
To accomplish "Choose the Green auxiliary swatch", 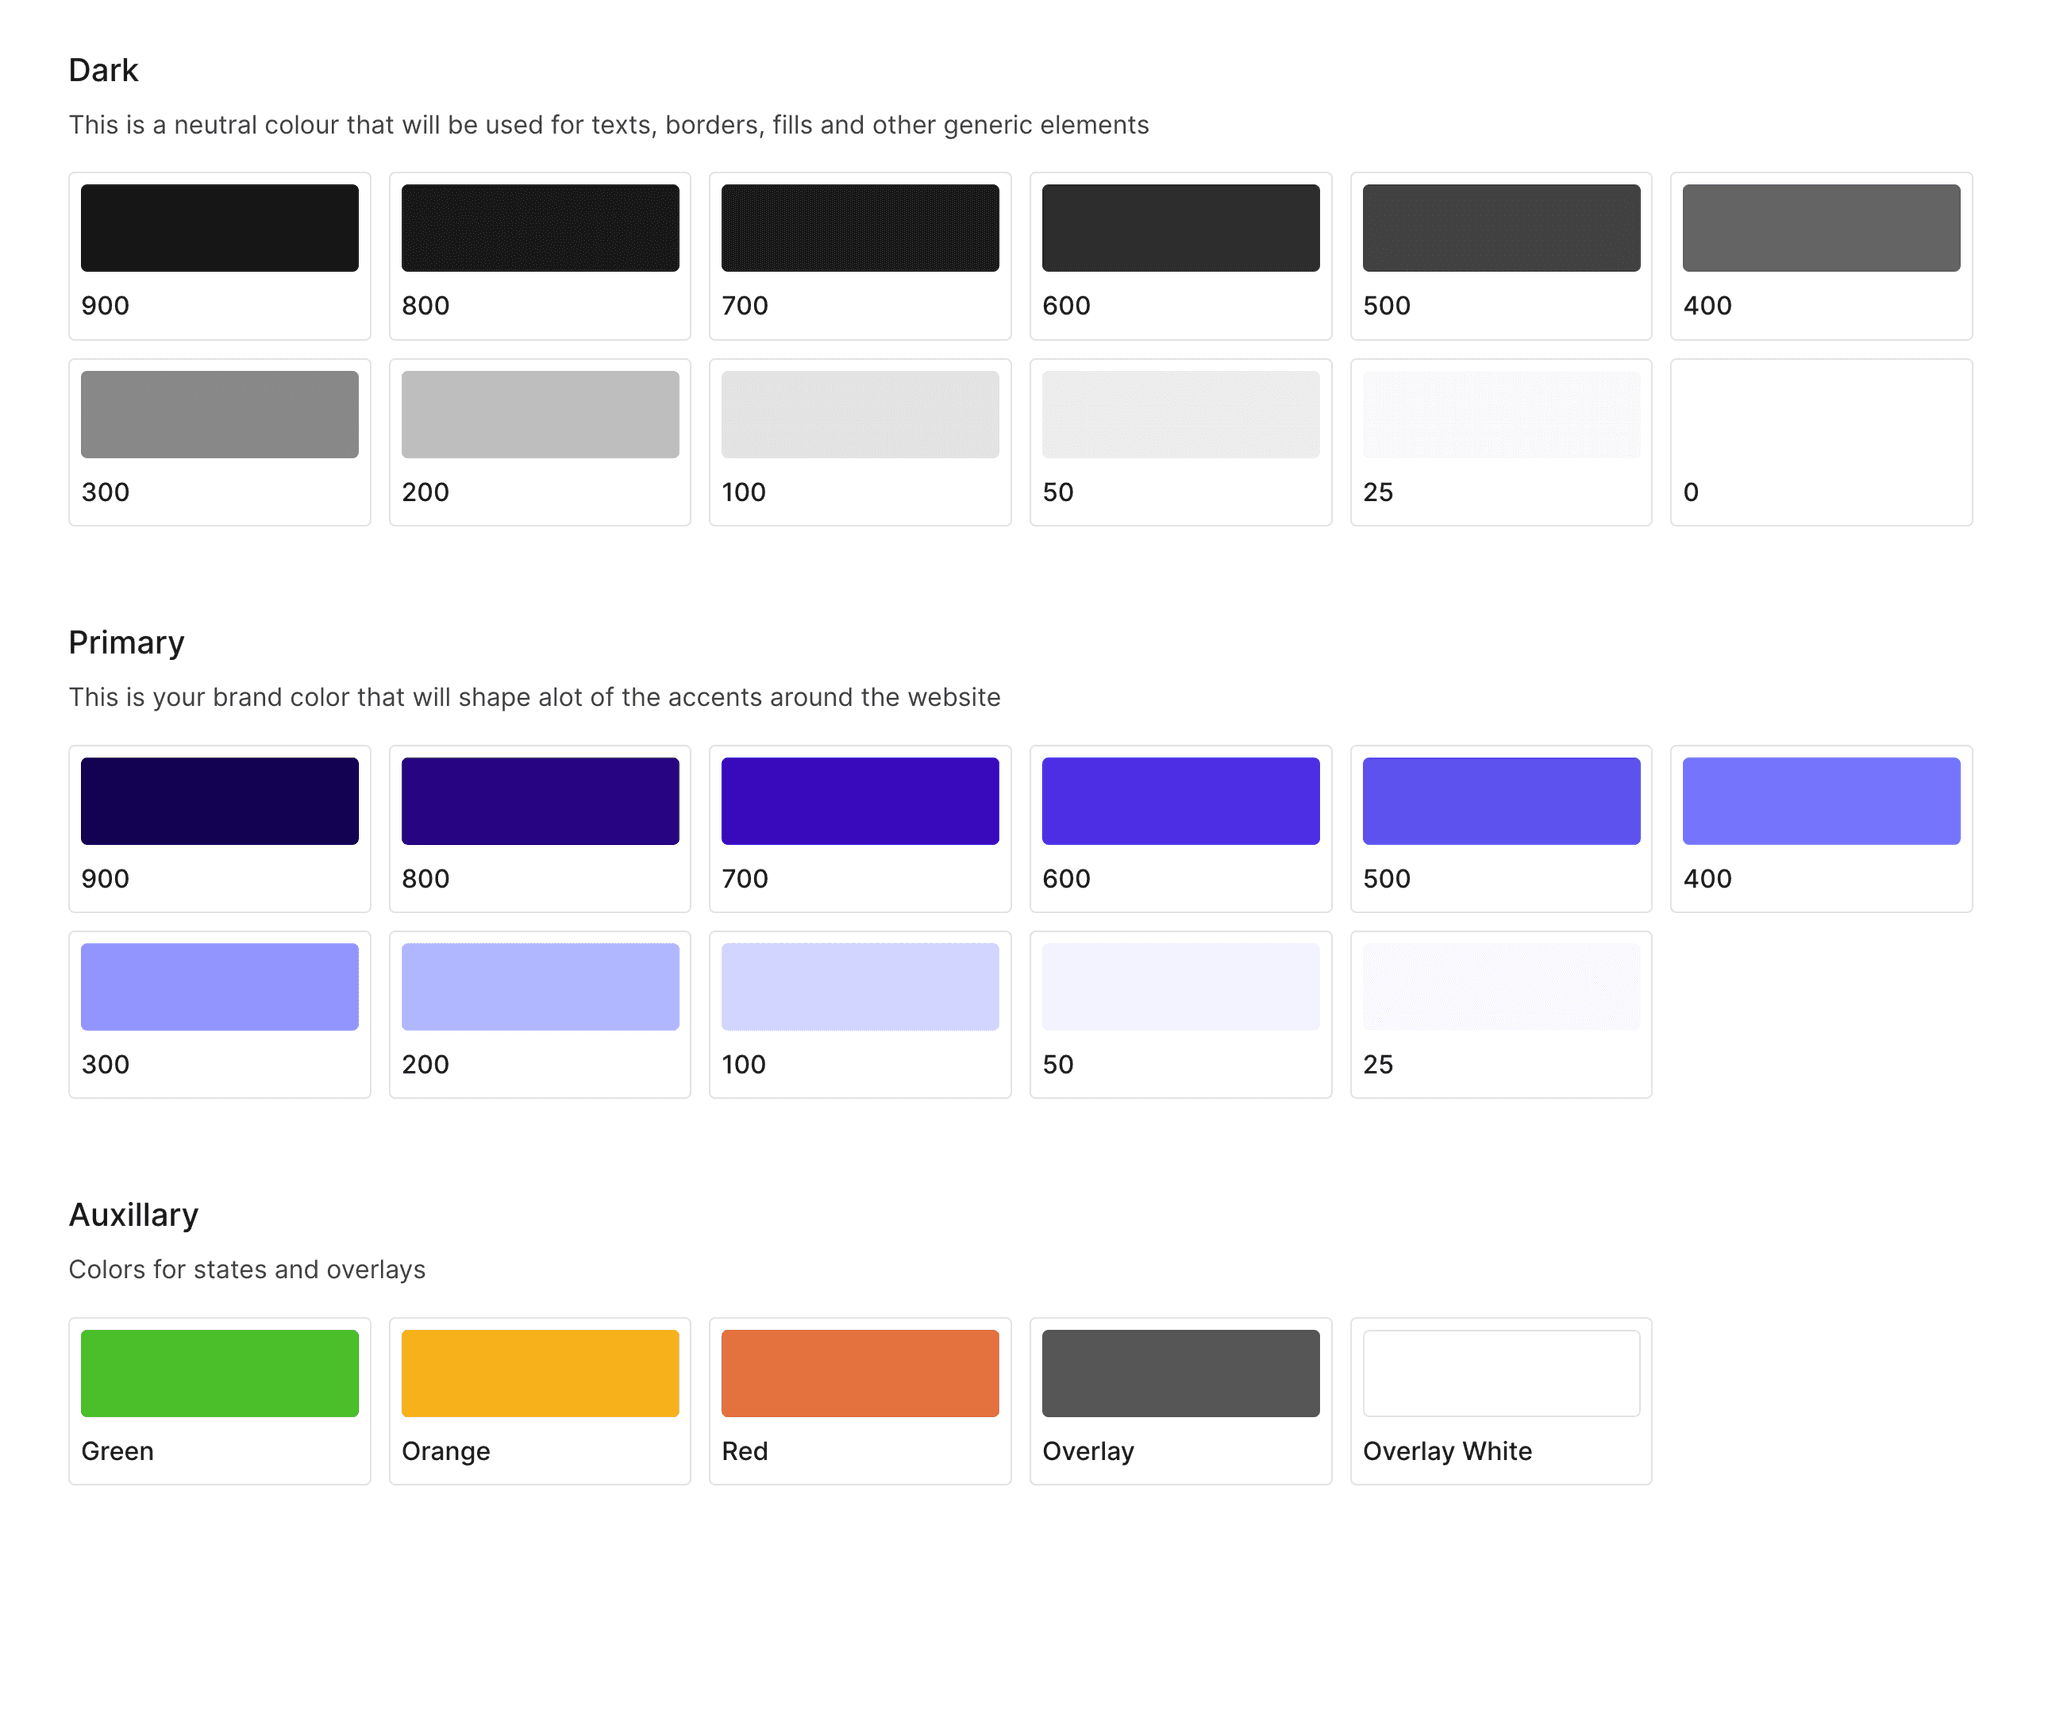I will coord(219,1372).
